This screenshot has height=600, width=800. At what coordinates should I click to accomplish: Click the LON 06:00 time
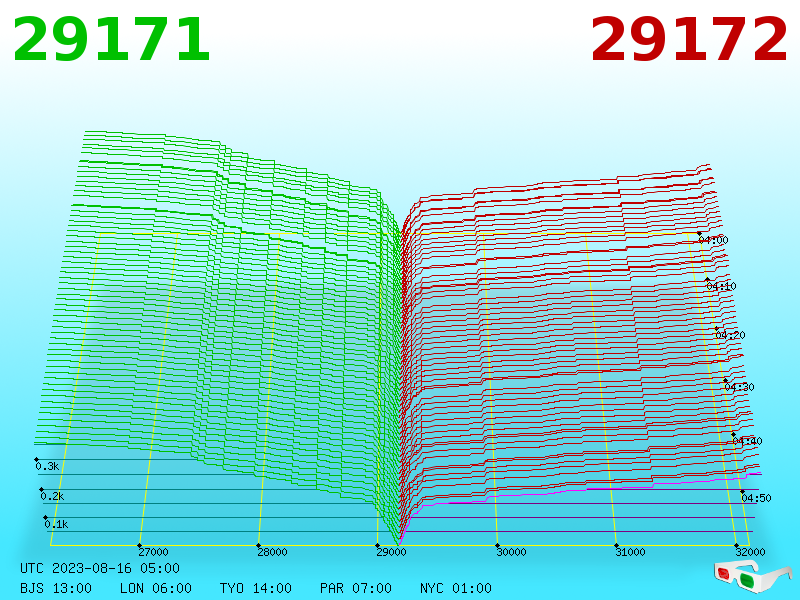pyautogui.click(x=156, y=588)
